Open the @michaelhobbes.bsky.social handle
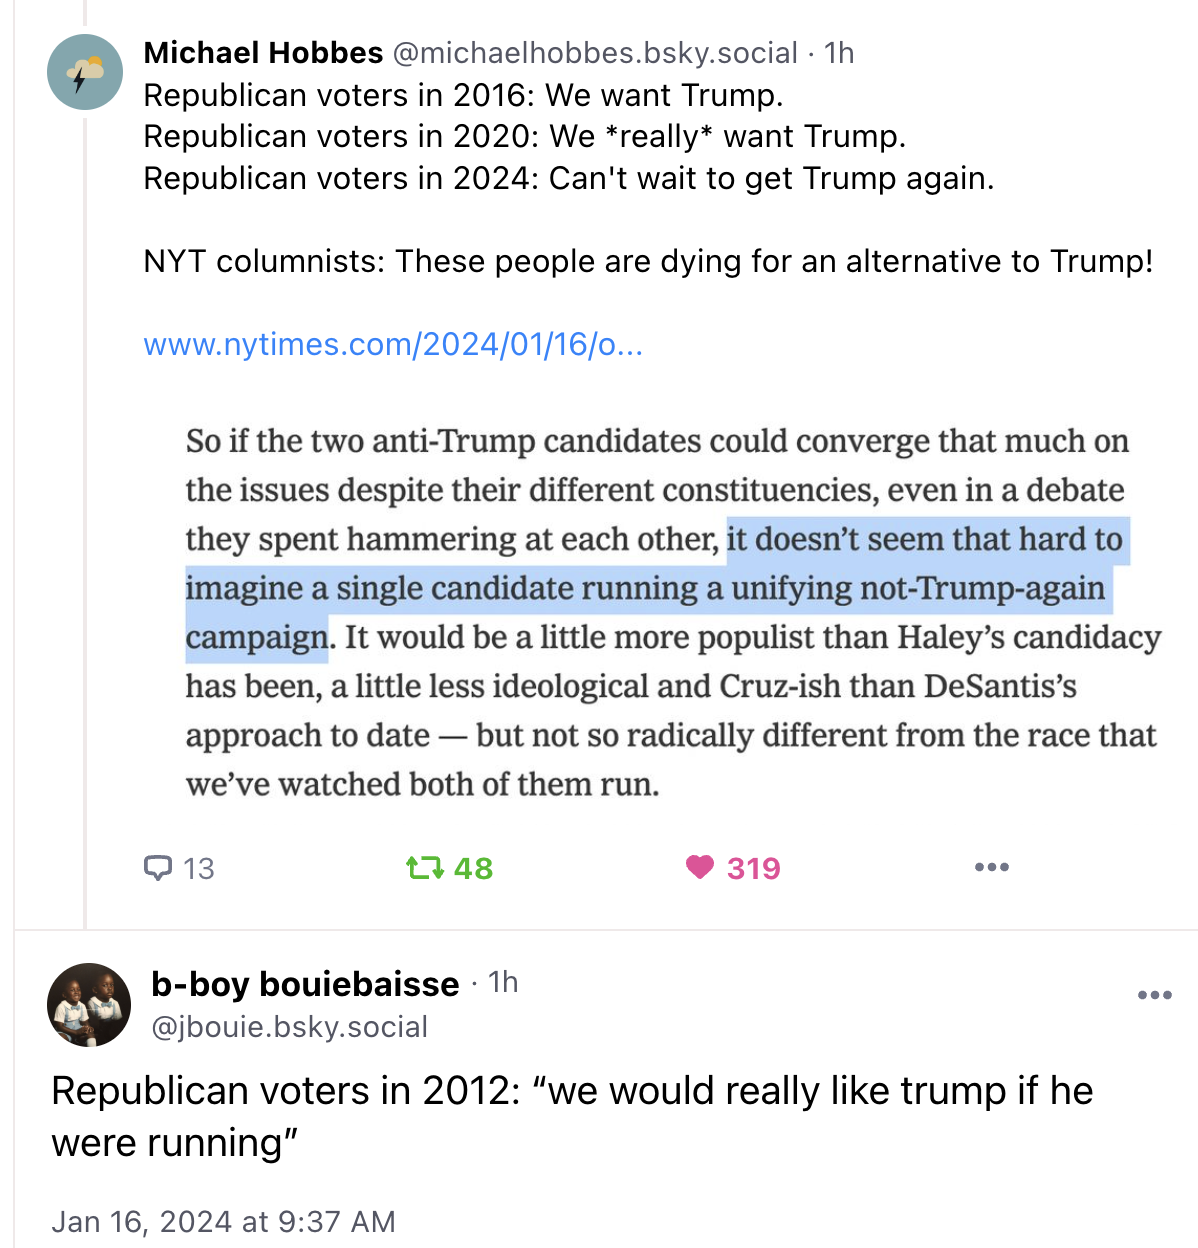This screenshot has width=1198, height=1248. tap(595, 53)
